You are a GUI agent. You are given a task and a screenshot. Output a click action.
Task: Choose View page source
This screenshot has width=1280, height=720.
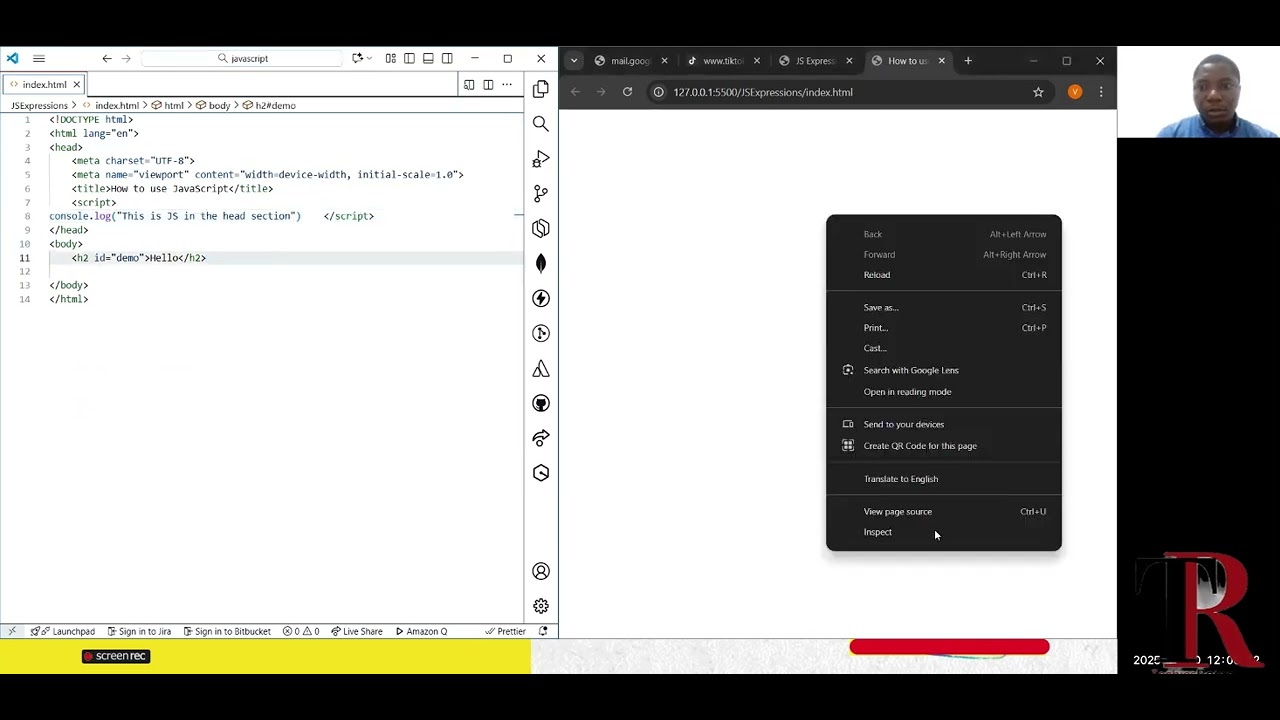pos(944,512)
